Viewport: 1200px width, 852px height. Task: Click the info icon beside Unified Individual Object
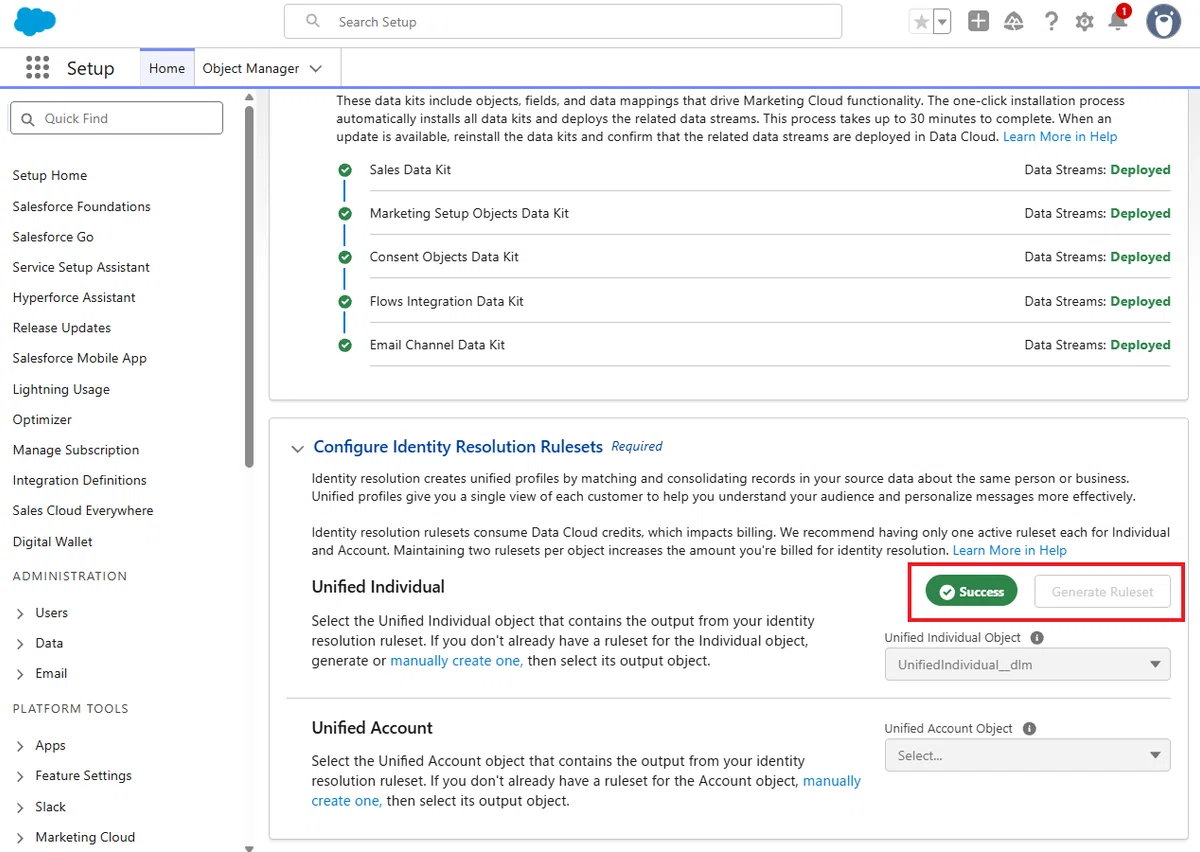coord(1037,637)
